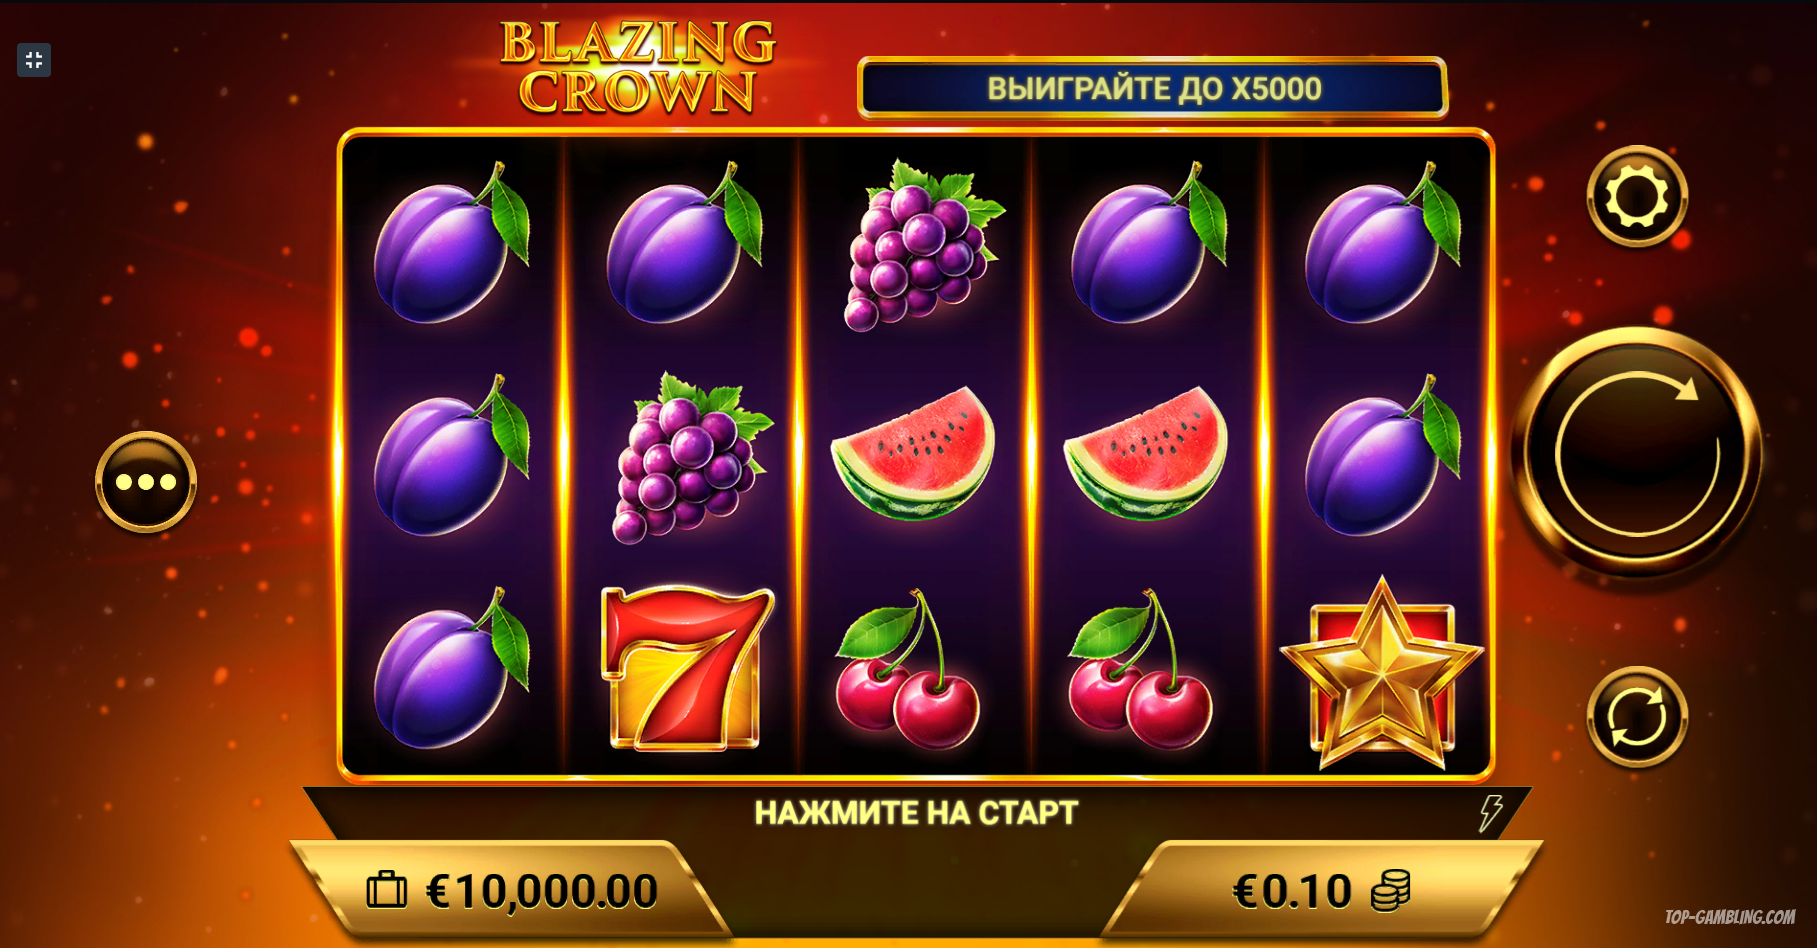Click the top-gambling.com watermark link

pos(1730,917)
